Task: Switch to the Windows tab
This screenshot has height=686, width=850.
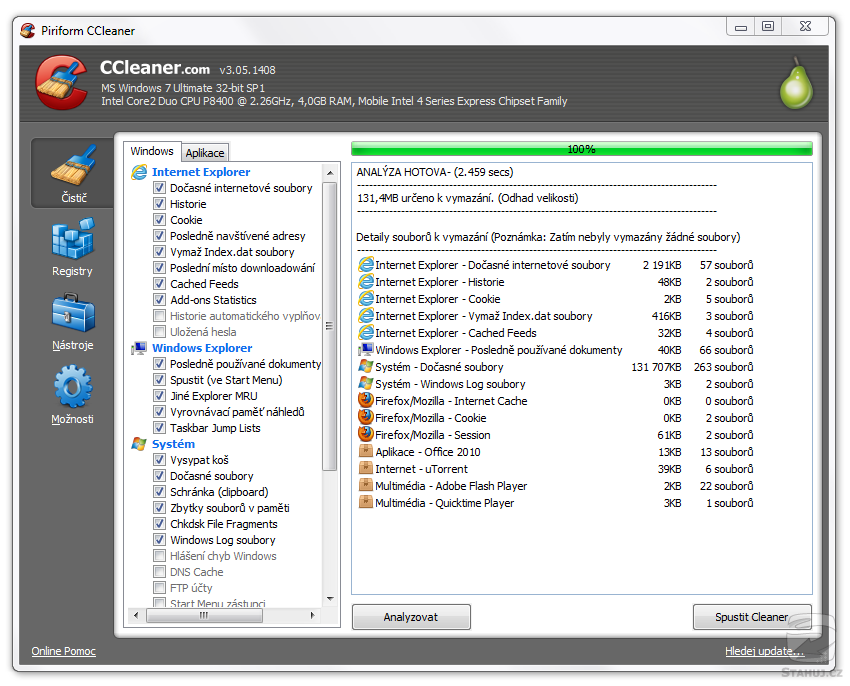Action: pos(152,151)
